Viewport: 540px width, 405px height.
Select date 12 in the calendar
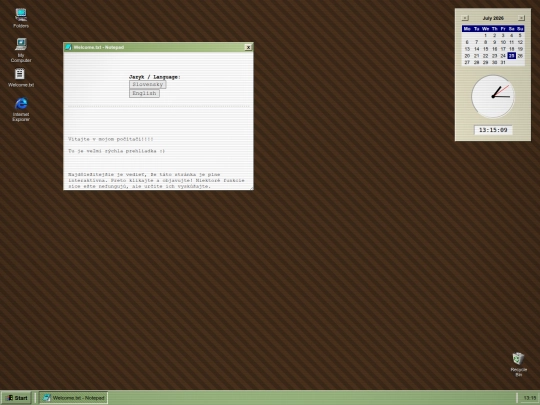tap(520, 42)
